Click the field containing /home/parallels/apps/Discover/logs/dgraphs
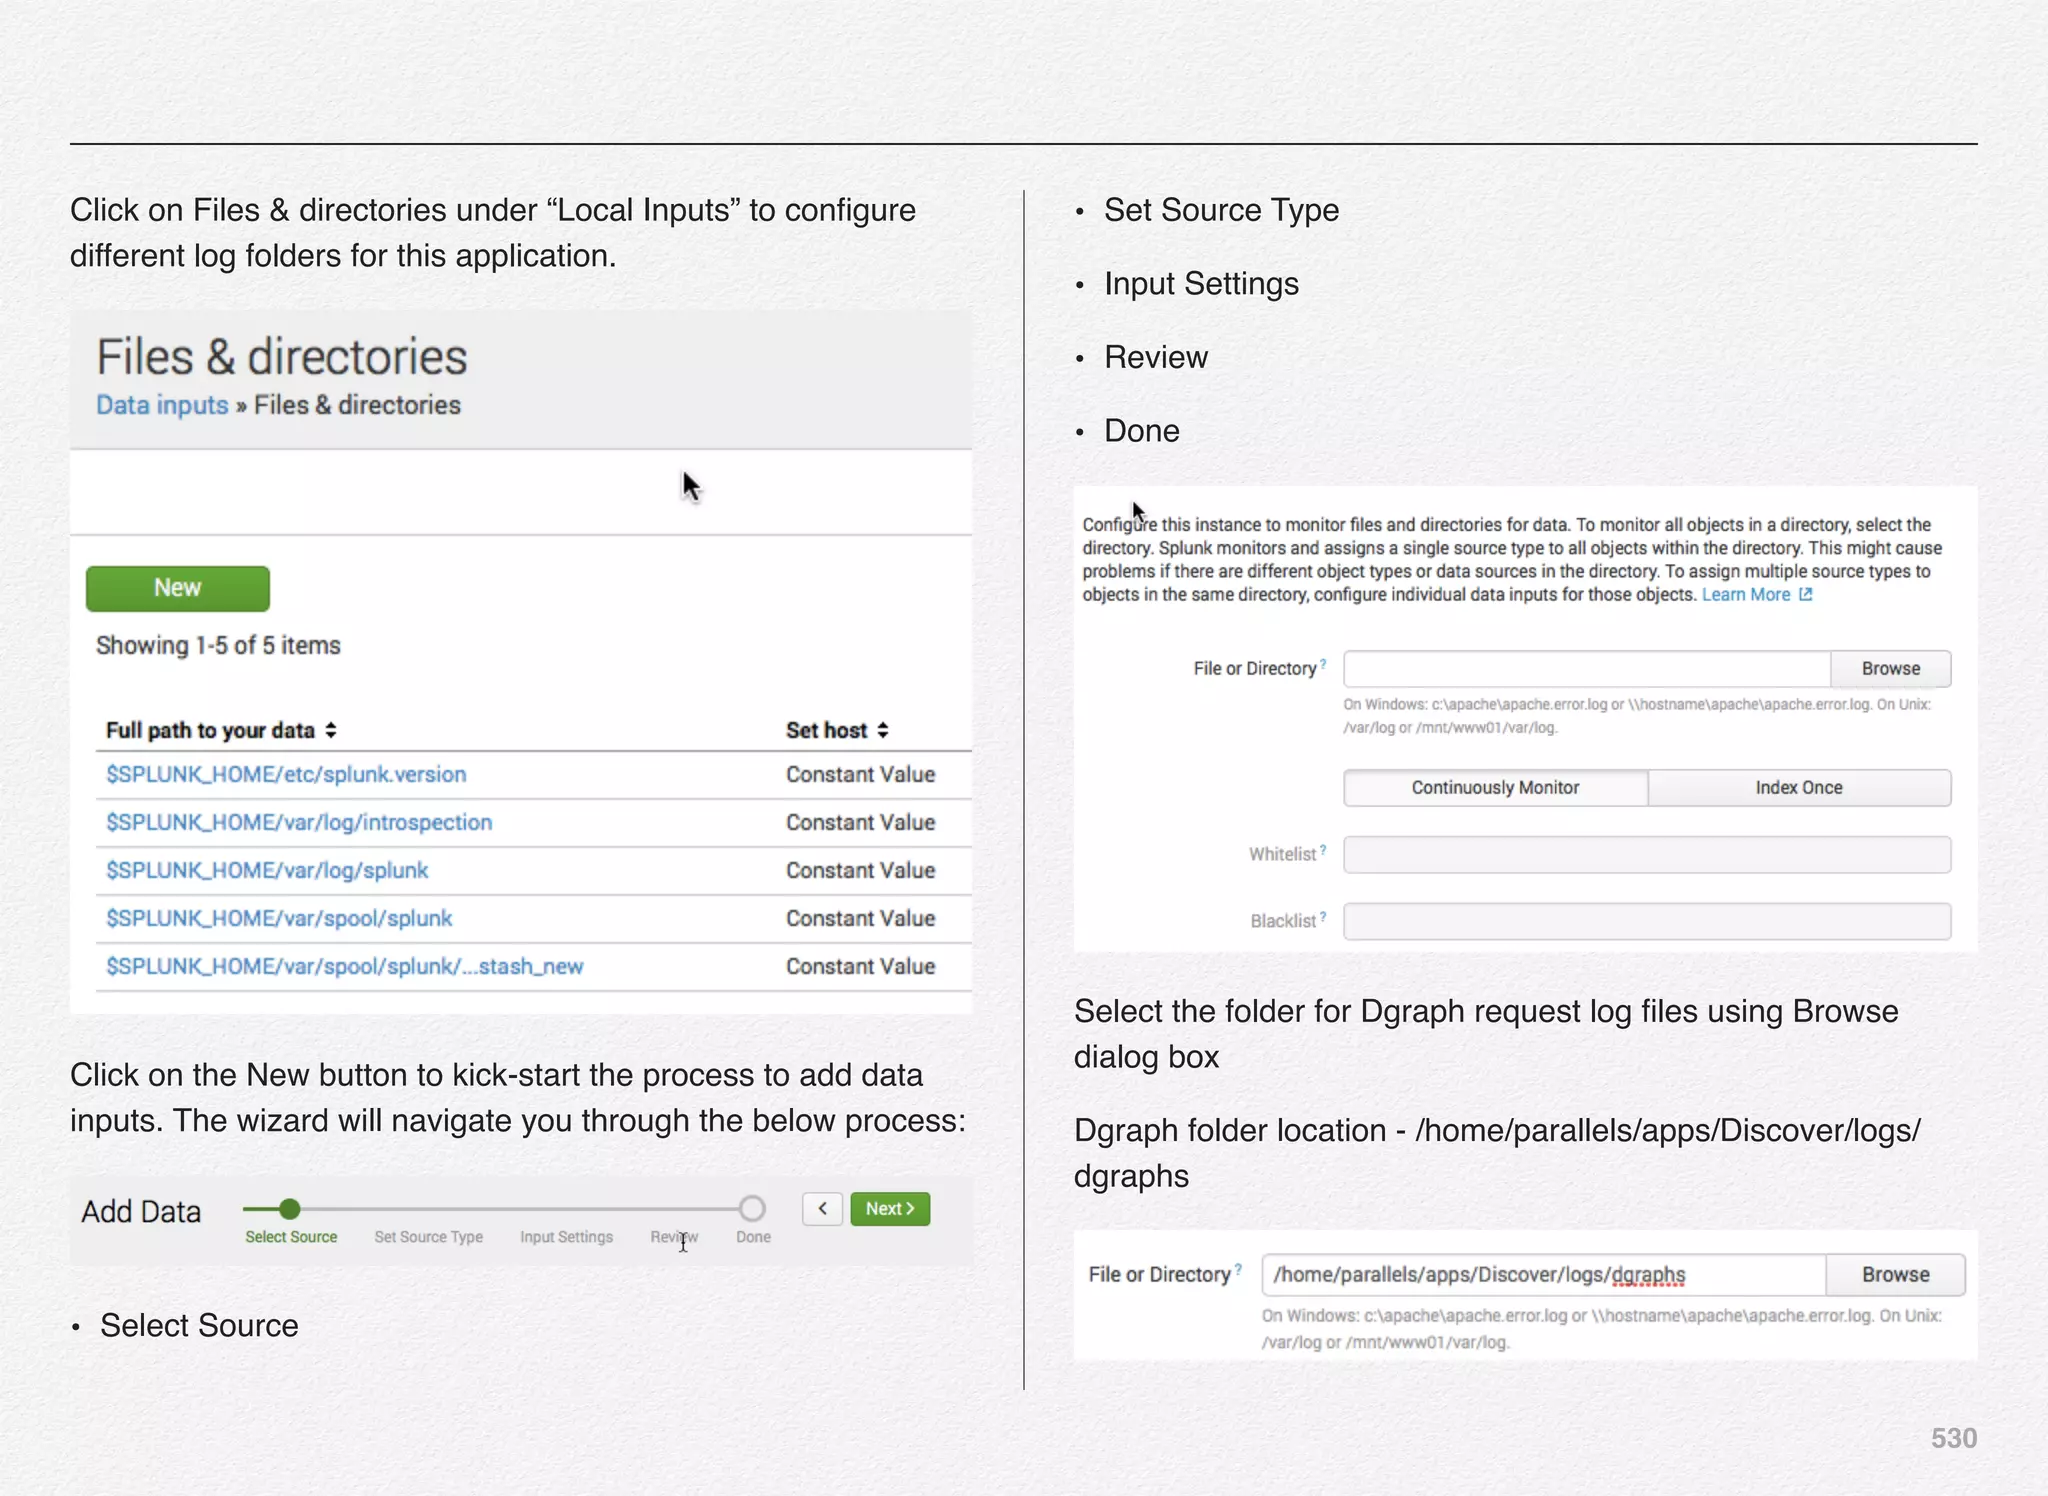The height and width of the screenshot is (1496, 2048). click(x=1544, y=1275)
